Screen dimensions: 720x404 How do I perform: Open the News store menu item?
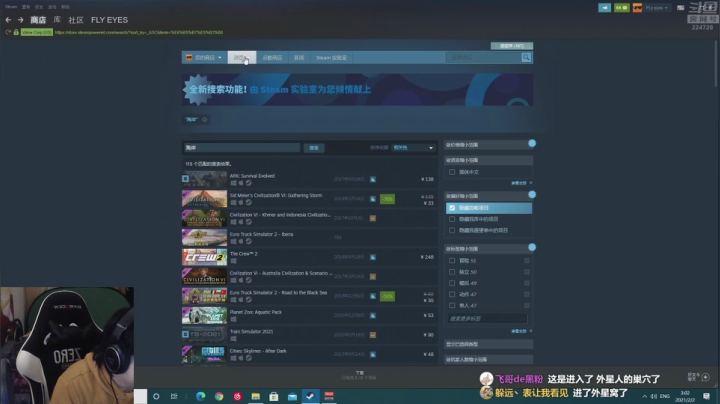(x=299, y=57)
